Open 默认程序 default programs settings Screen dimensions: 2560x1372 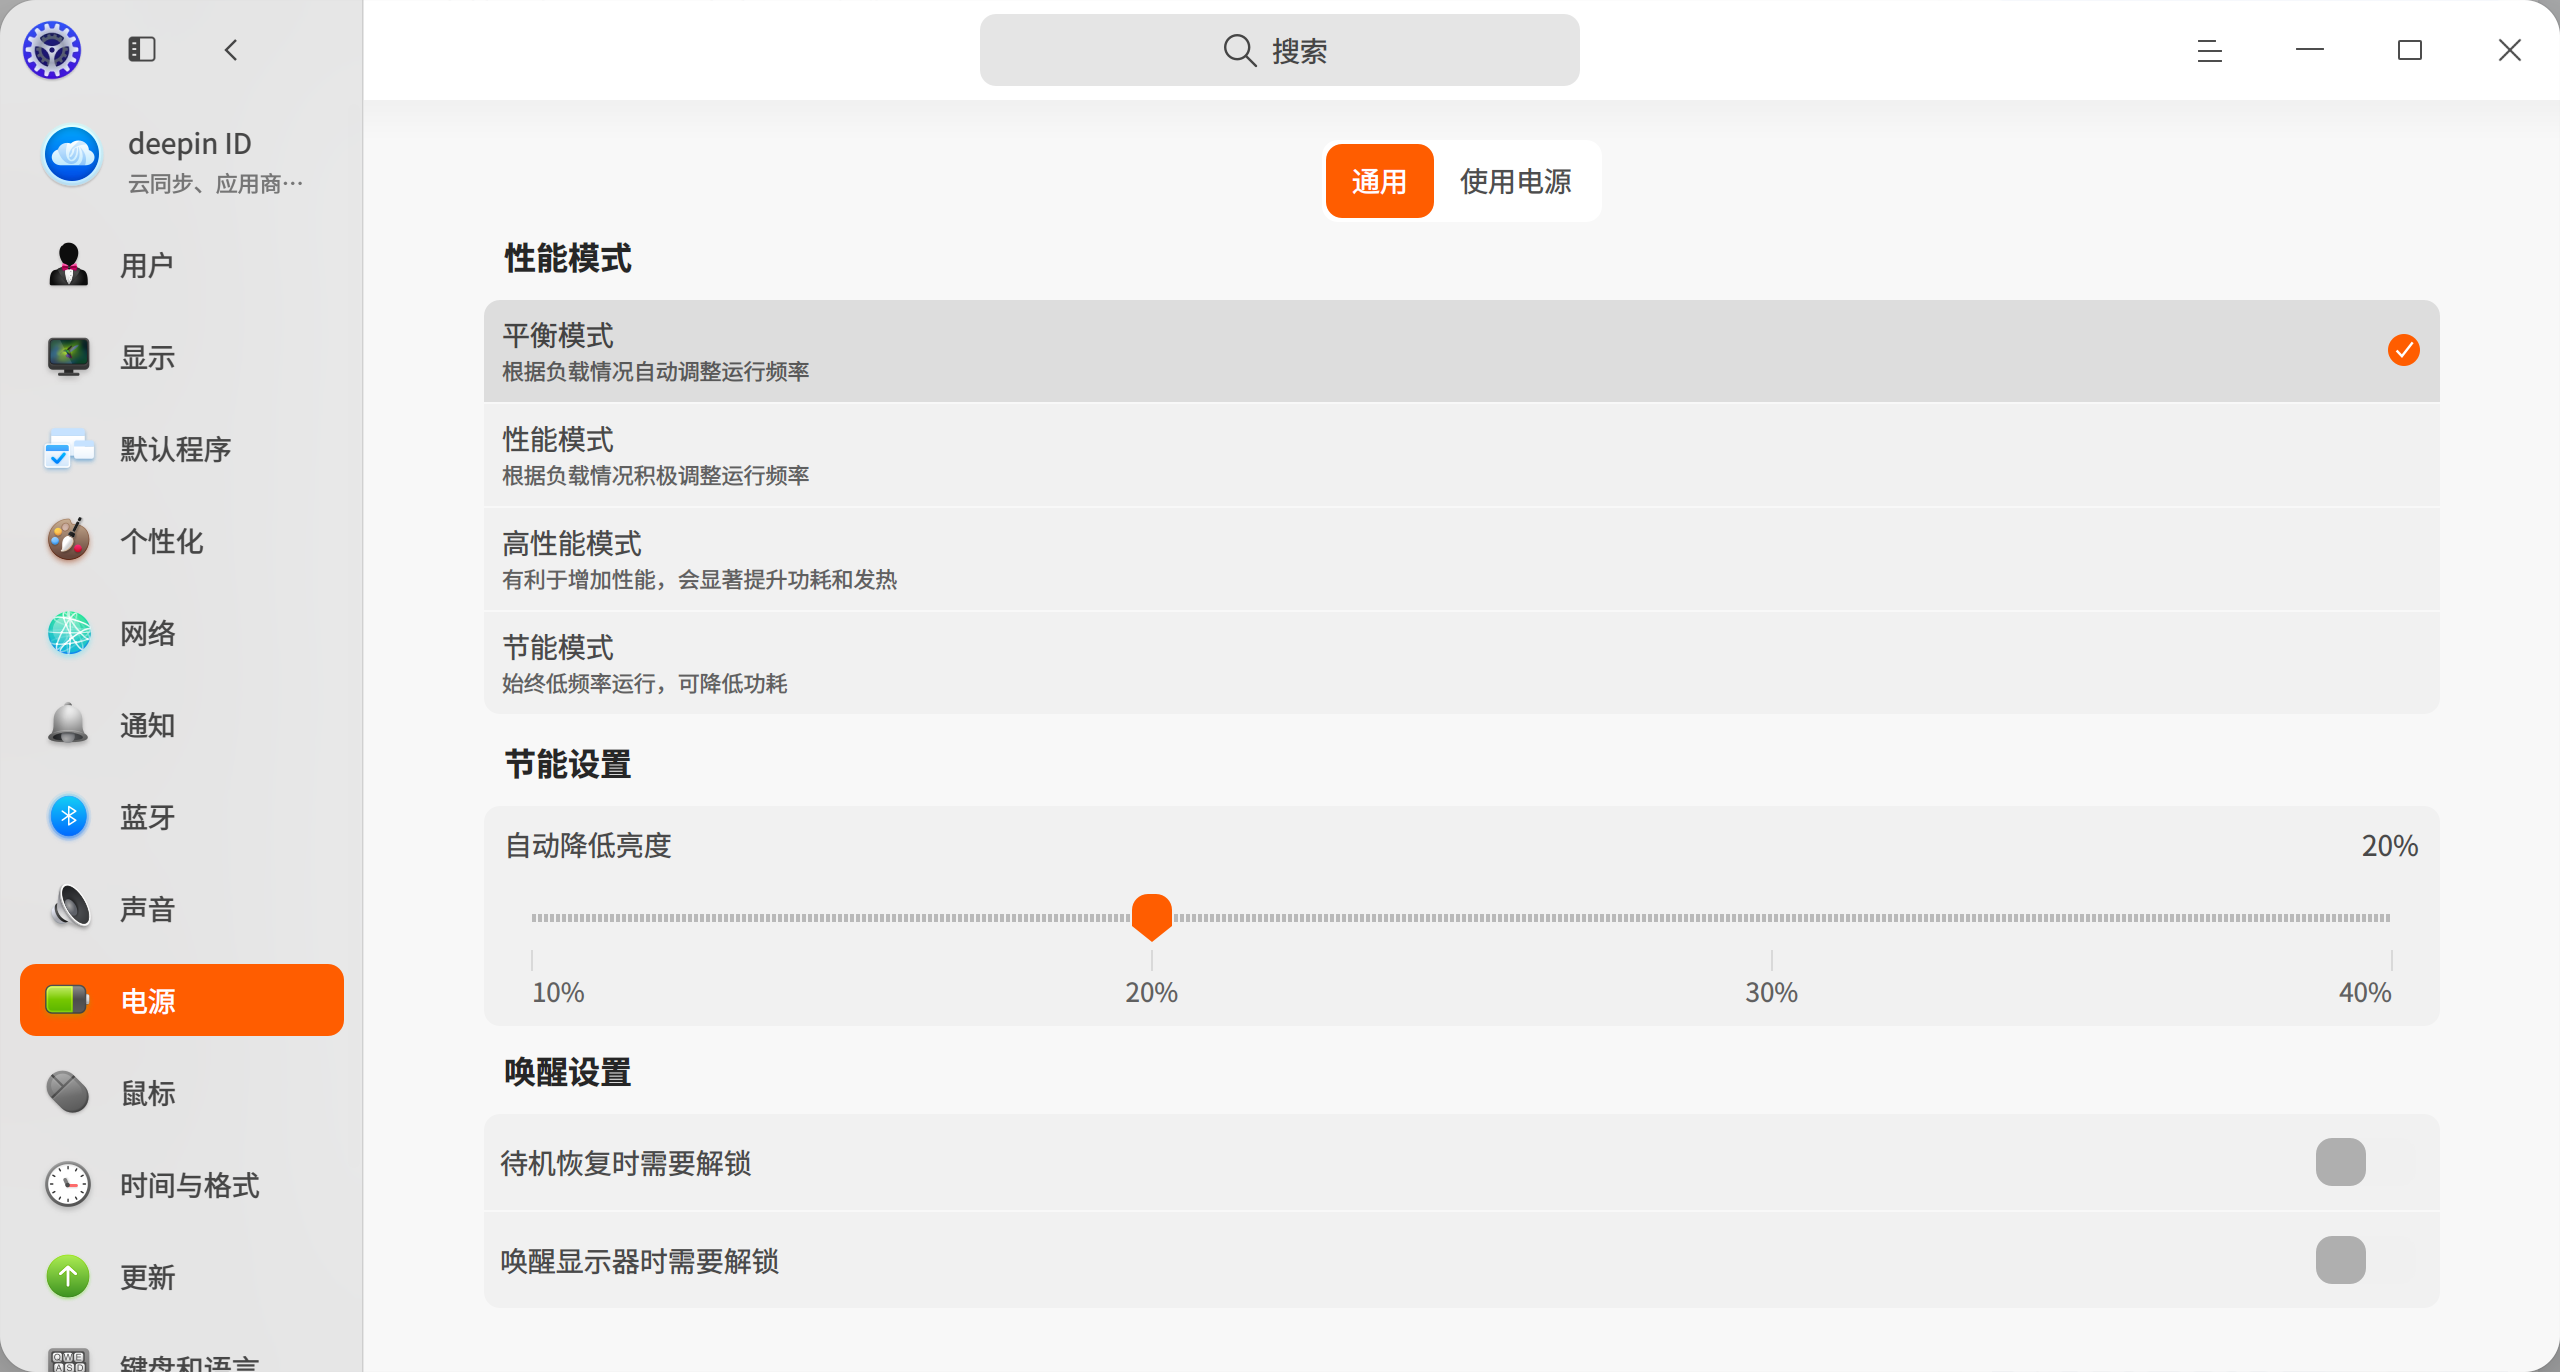(x=182, y=449)
